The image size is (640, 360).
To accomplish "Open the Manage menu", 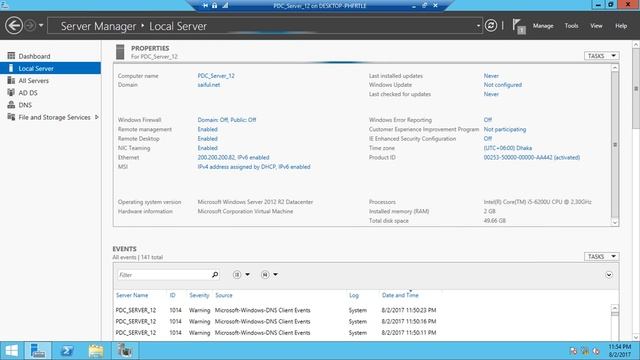I will (x=543, y=26).
